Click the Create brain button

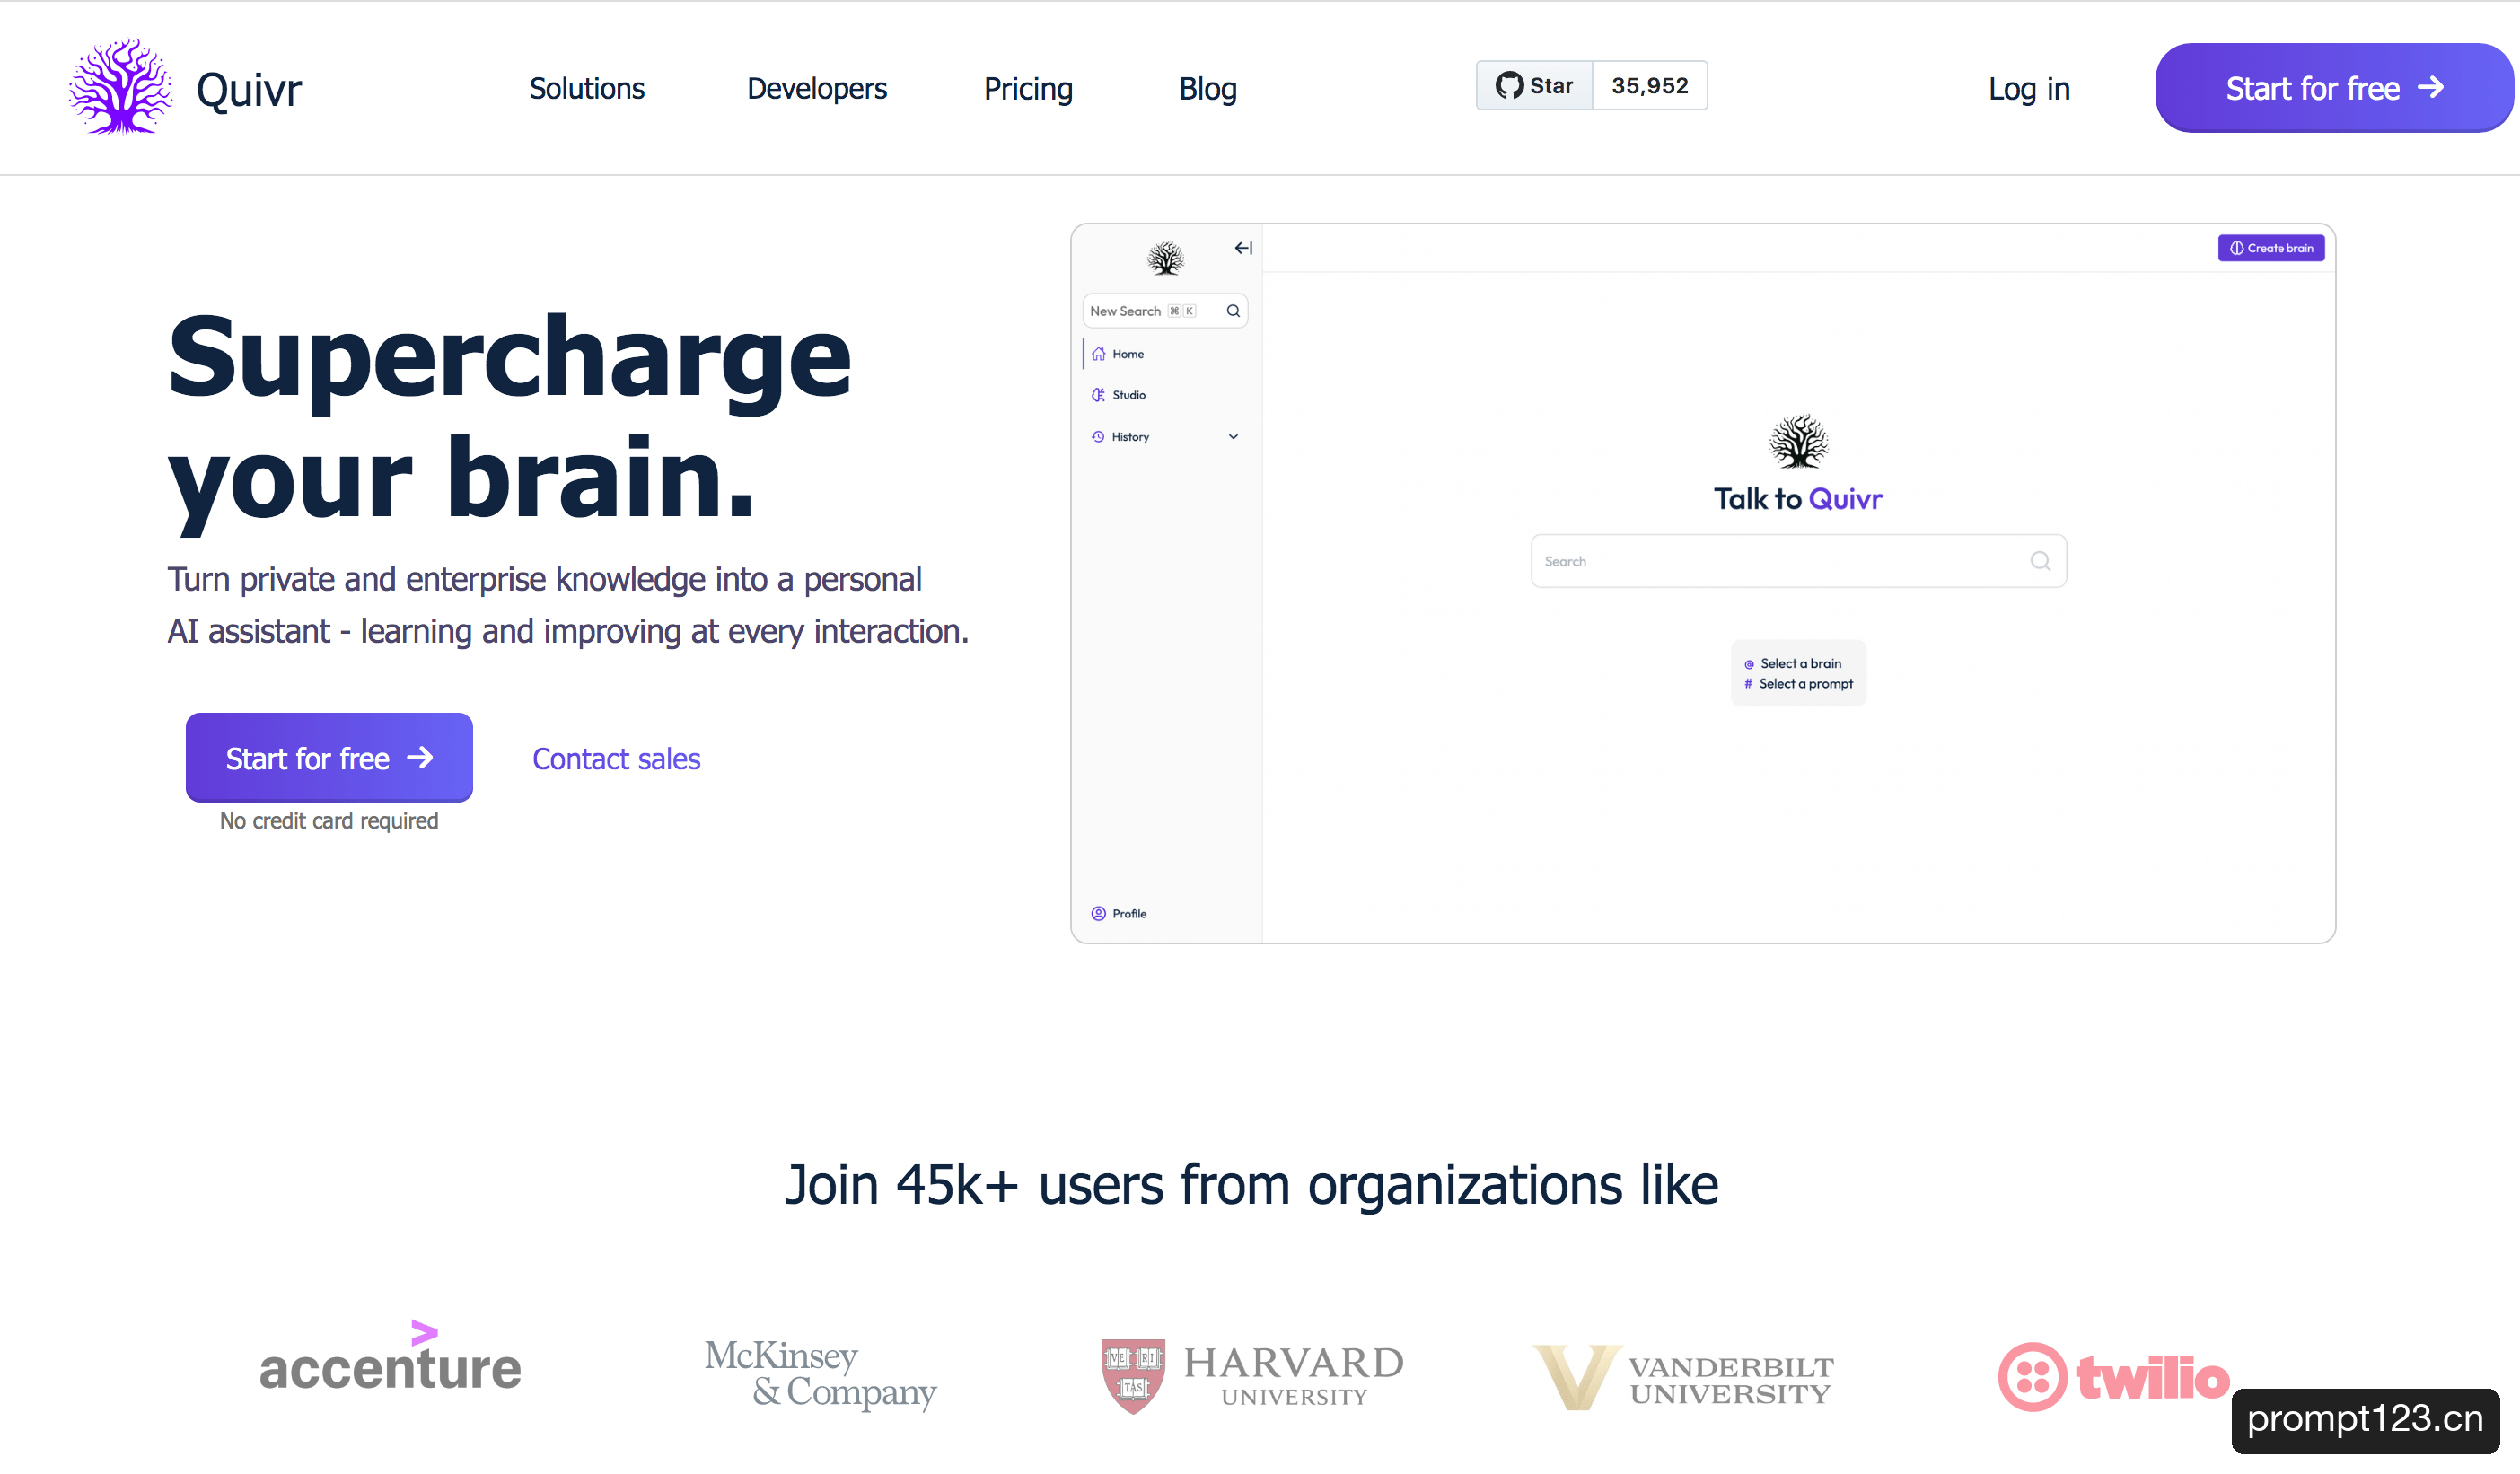(x=2271, y=248)
